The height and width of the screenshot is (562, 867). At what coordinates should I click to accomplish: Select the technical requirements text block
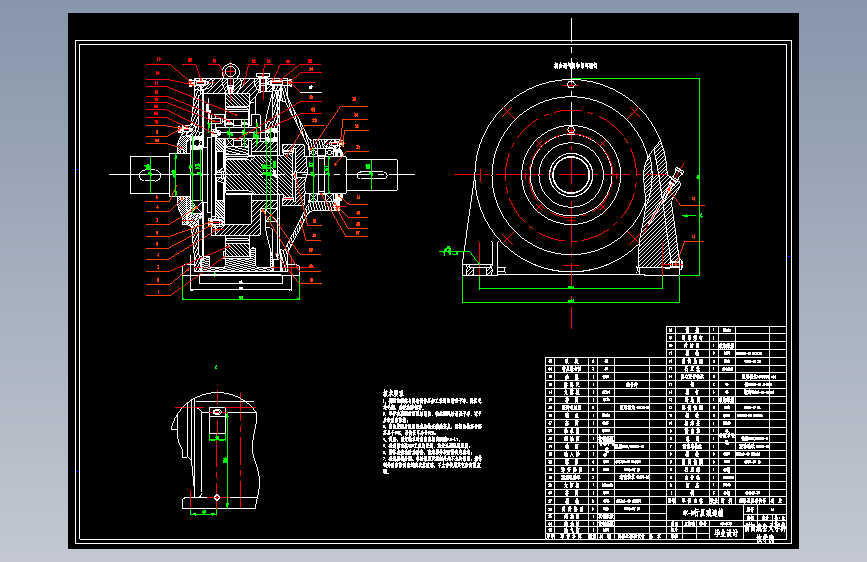pos(432,431)
